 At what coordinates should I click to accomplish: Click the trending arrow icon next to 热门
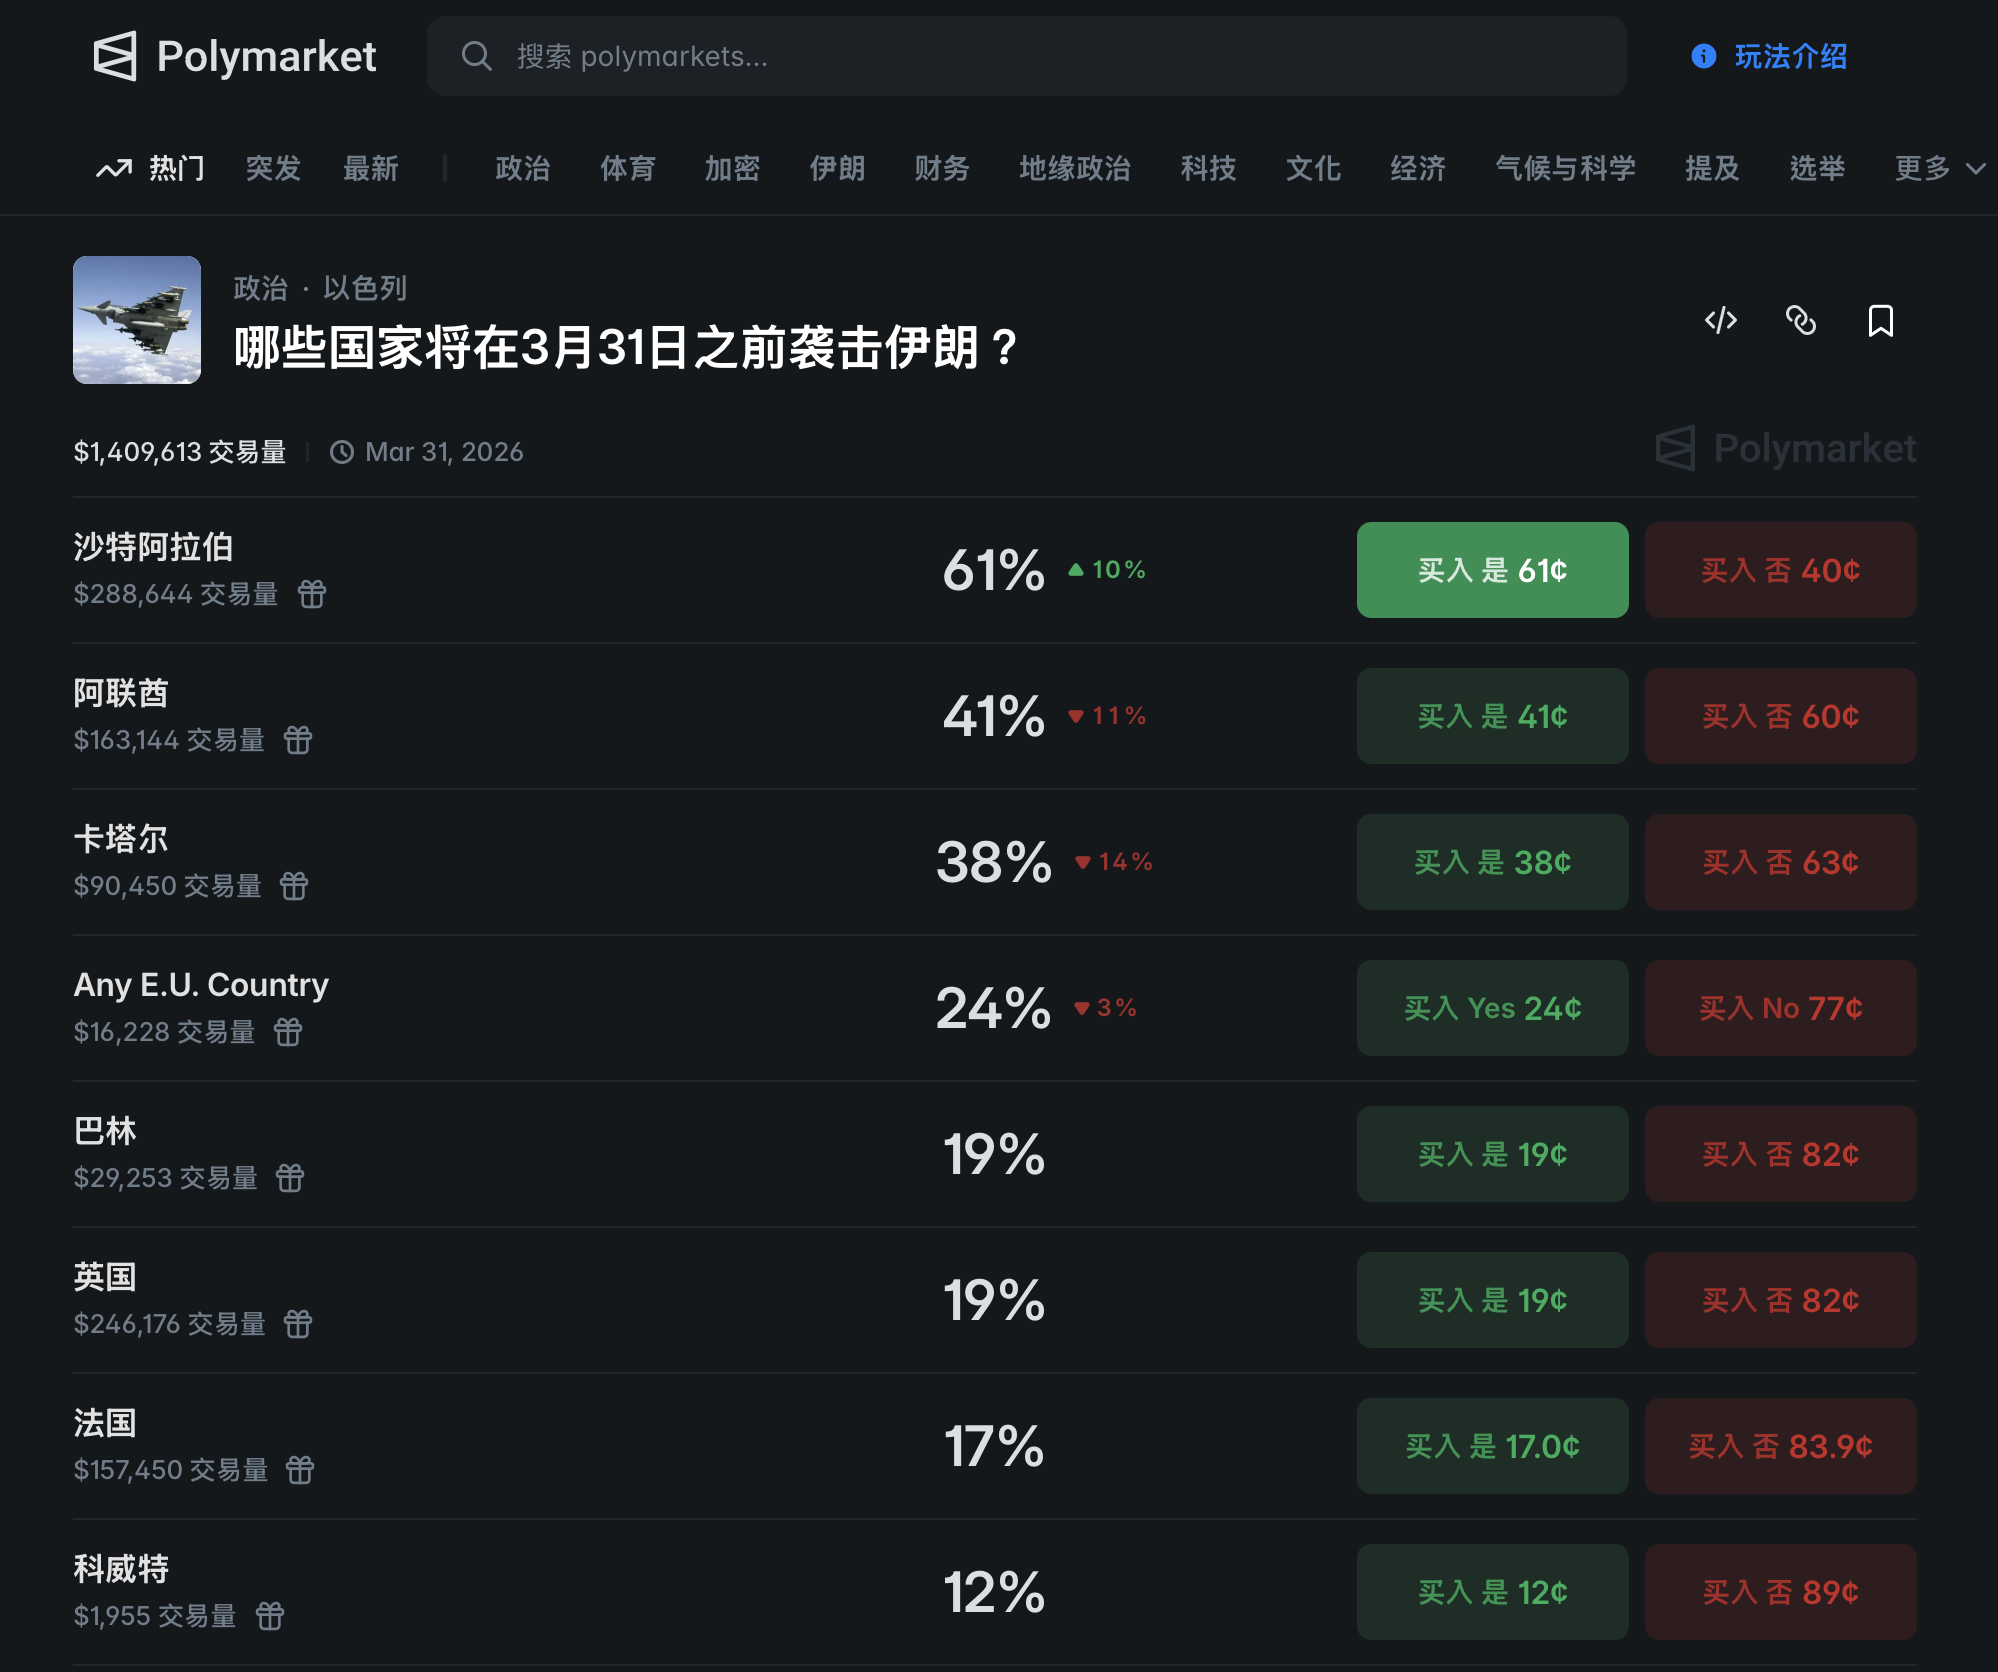(x=114, y=168)
